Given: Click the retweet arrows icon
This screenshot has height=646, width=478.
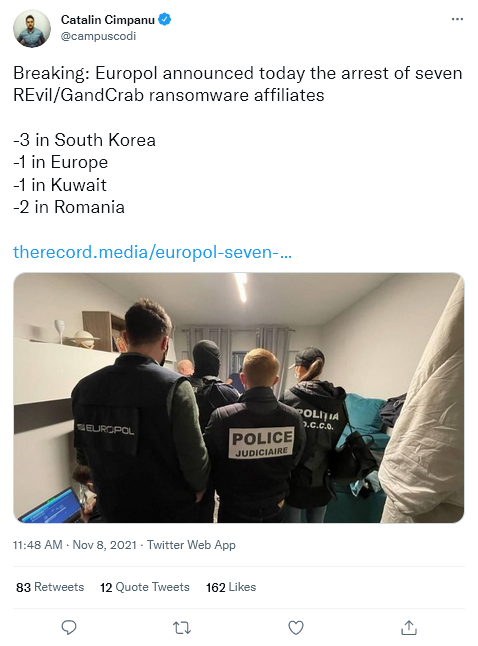Looking at the screenshot, I should (181, 628).
